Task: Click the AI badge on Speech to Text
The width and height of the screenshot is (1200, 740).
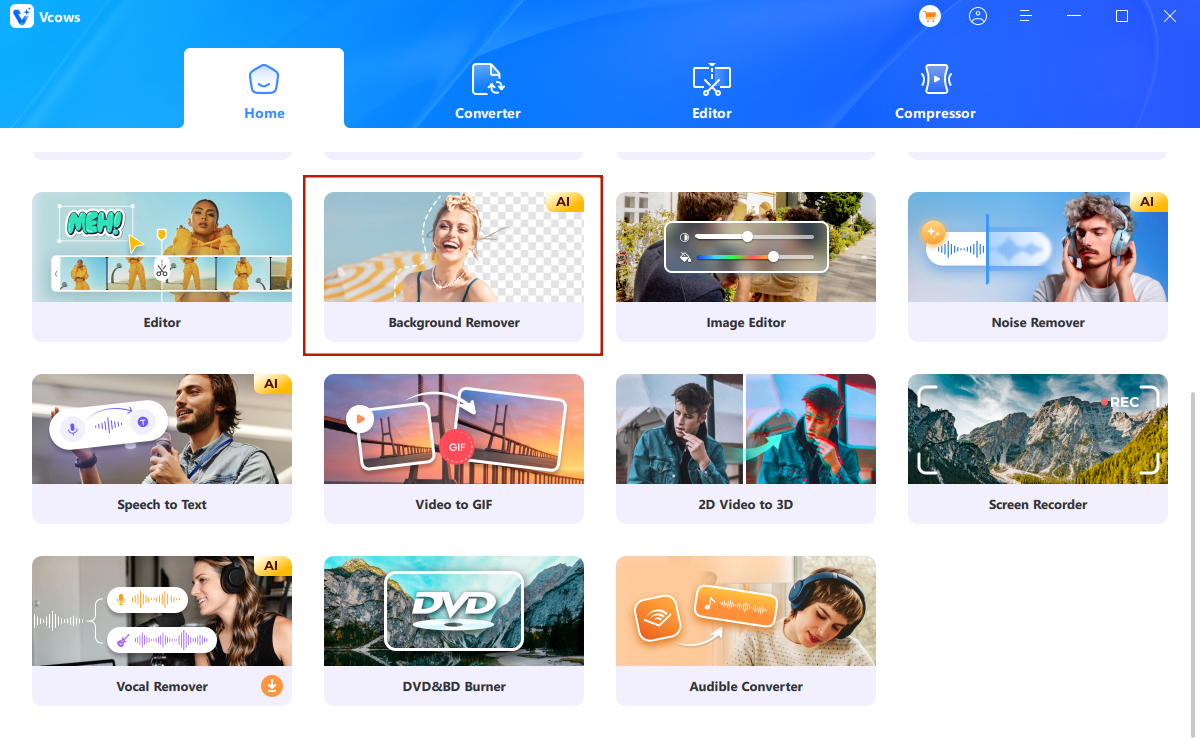Action: [272, 384]
